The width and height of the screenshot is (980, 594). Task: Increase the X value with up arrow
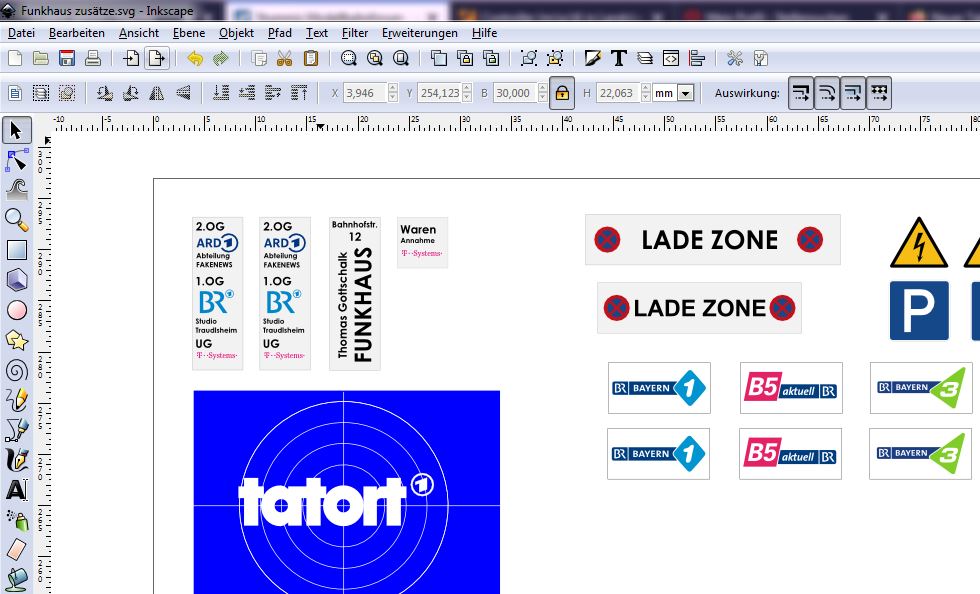pyautogui.click(x=392, y=88)
